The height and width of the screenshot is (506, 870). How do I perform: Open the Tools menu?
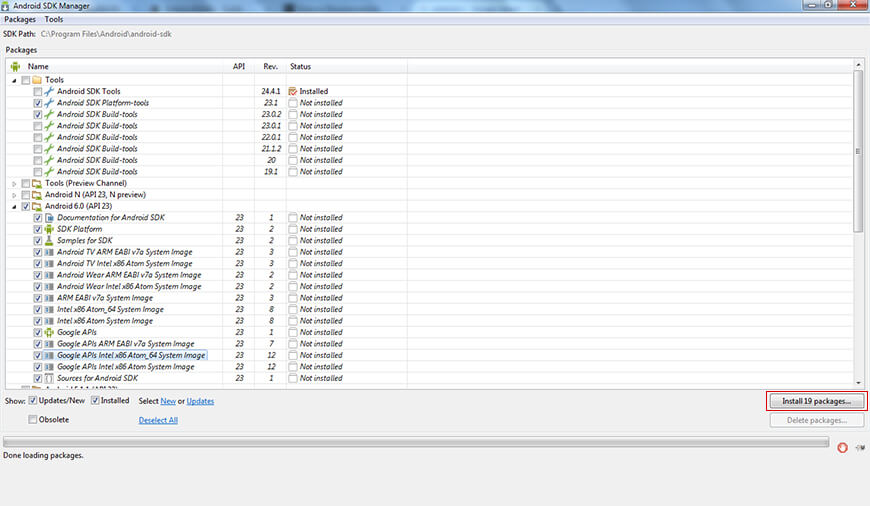(x=54, y=19)
